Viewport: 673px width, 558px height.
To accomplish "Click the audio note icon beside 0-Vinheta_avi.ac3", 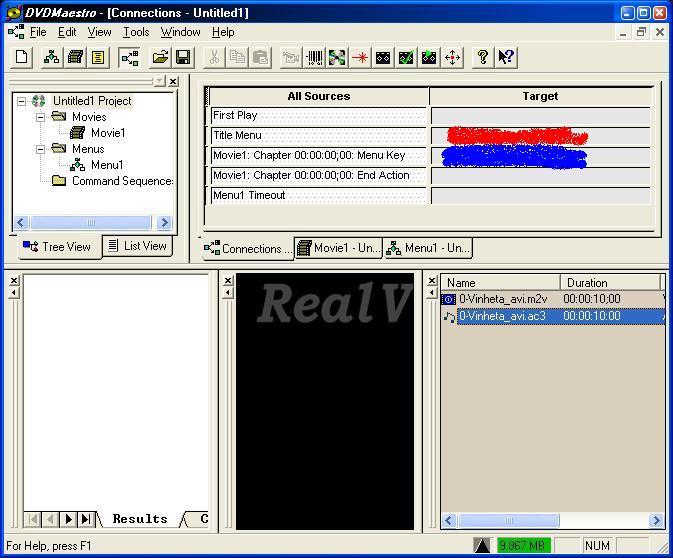I will (449, 317).
